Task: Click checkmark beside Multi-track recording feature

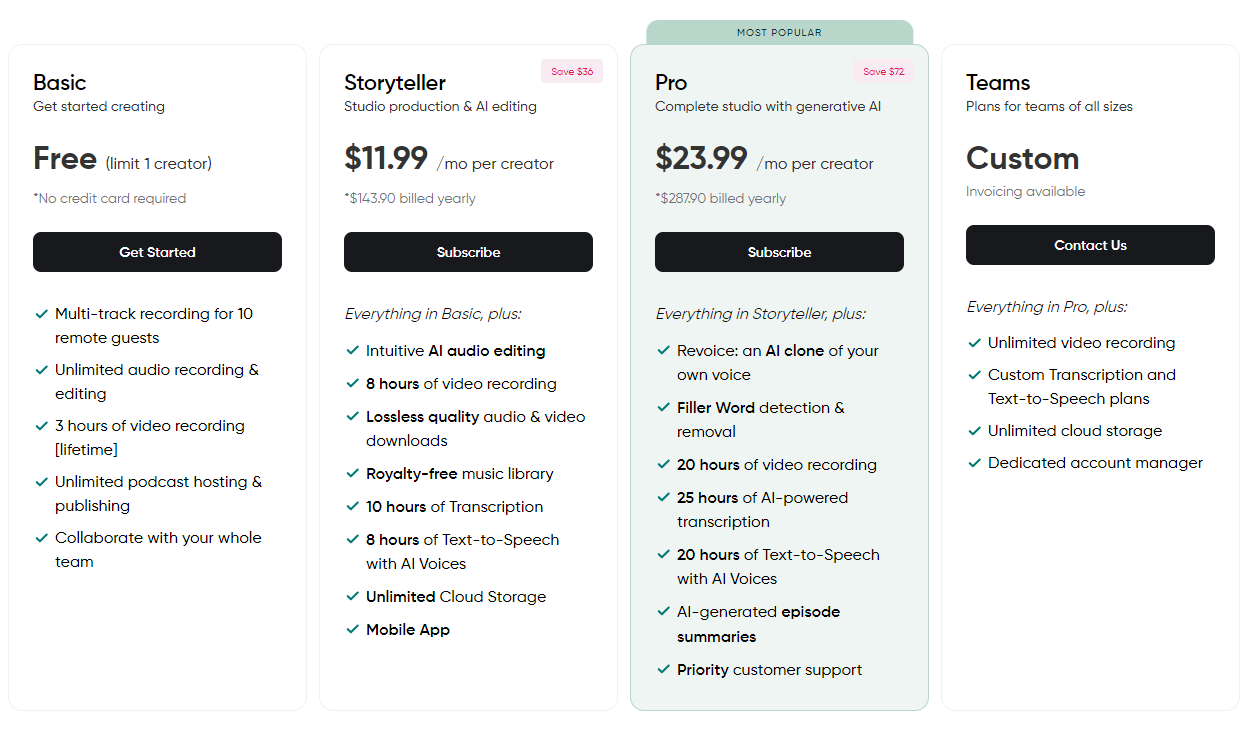Action: [x=41, y=314]
